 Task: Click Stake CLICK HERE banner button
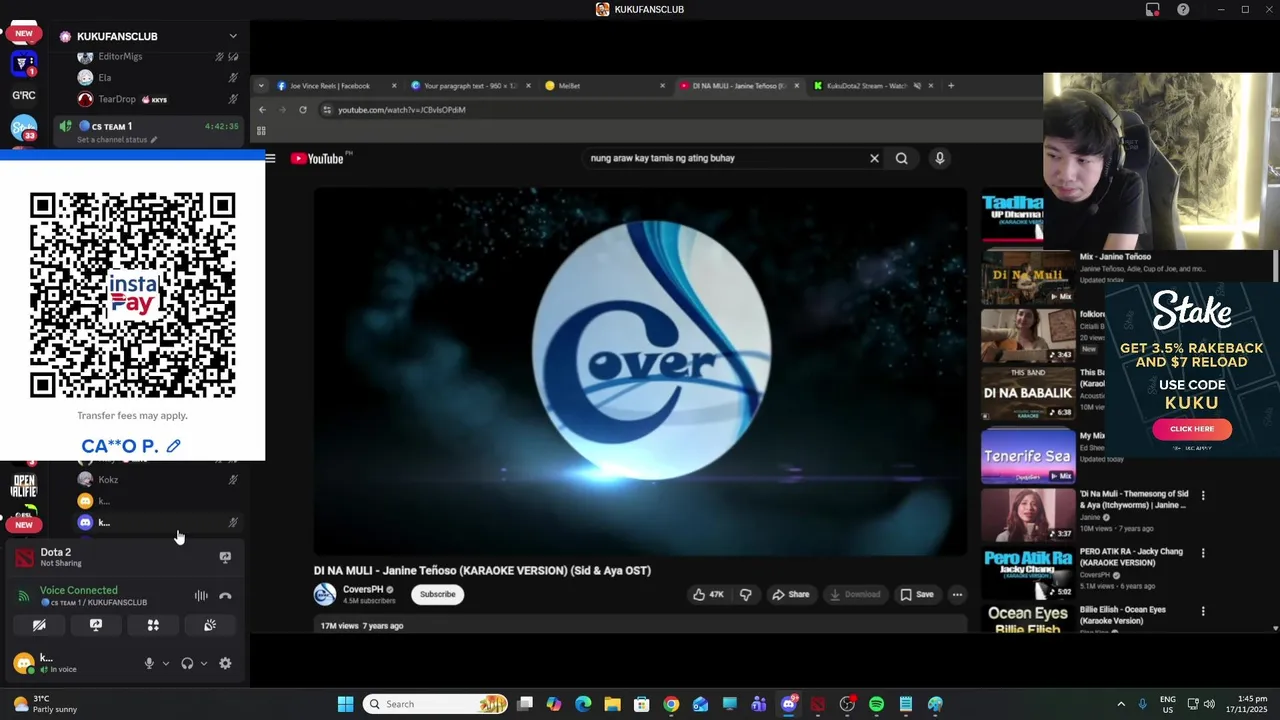pos(1191,429)
